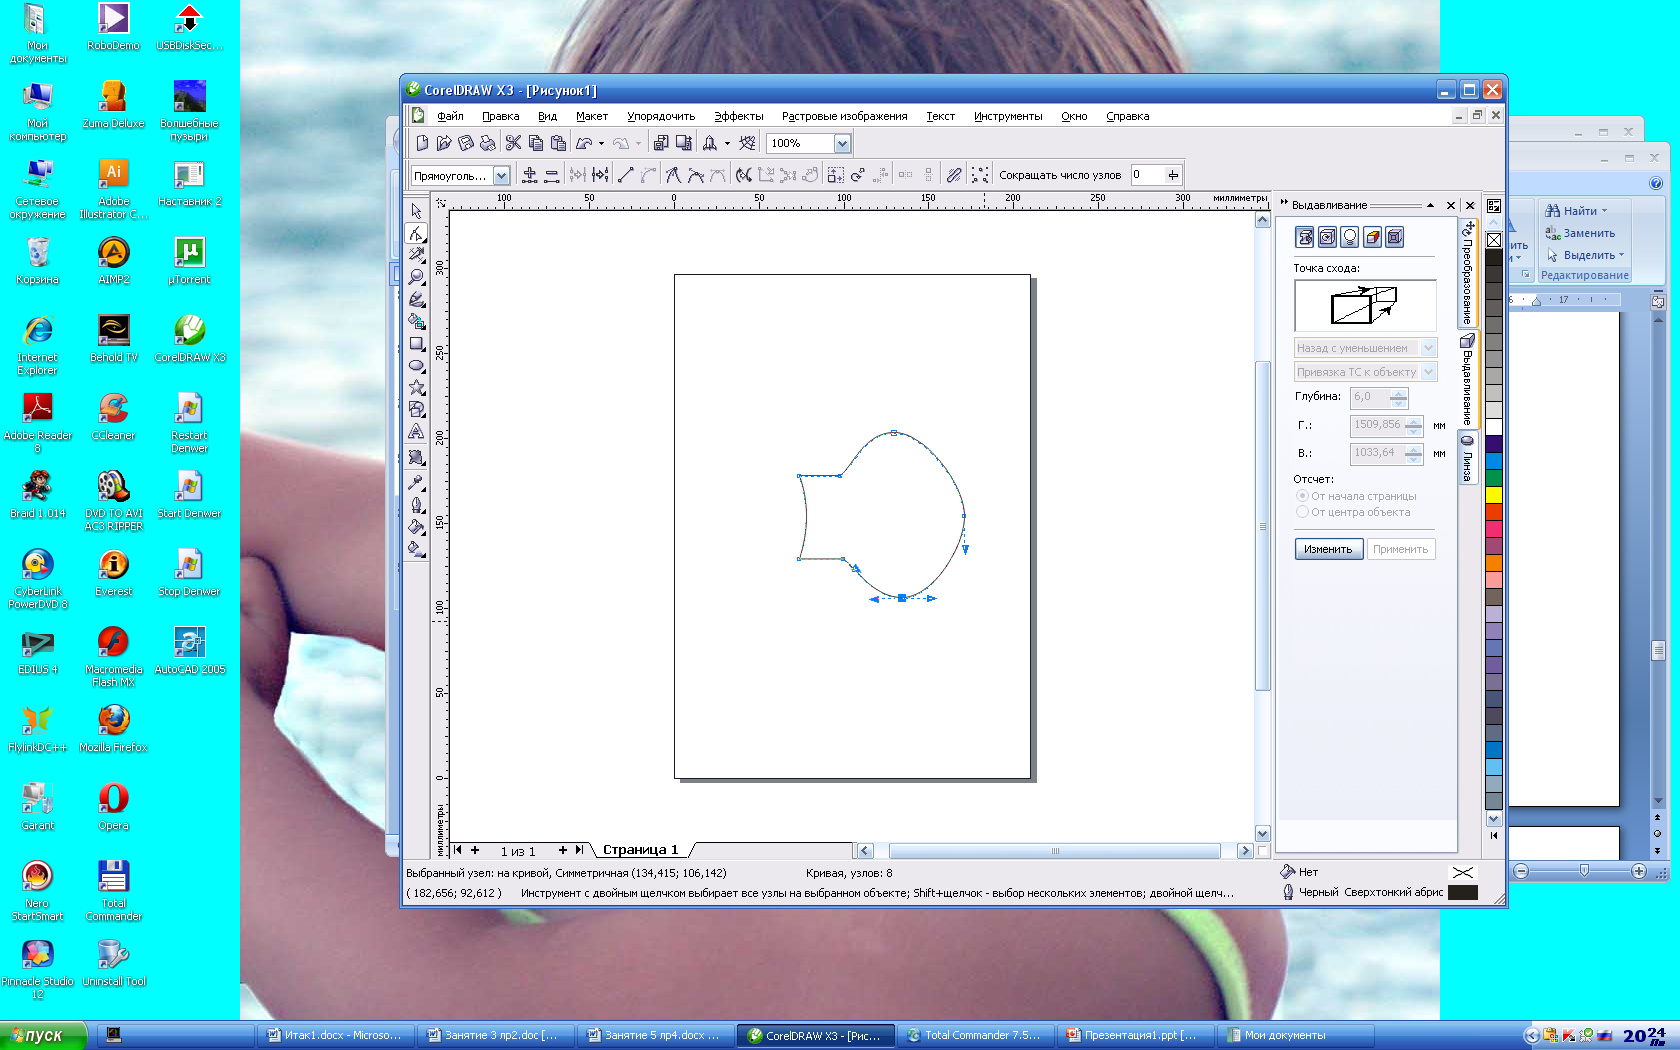1680x1050 pixels.
Task: Open the 'Прямоуголь…' selection mode dropdown
Action: (502, 175)
